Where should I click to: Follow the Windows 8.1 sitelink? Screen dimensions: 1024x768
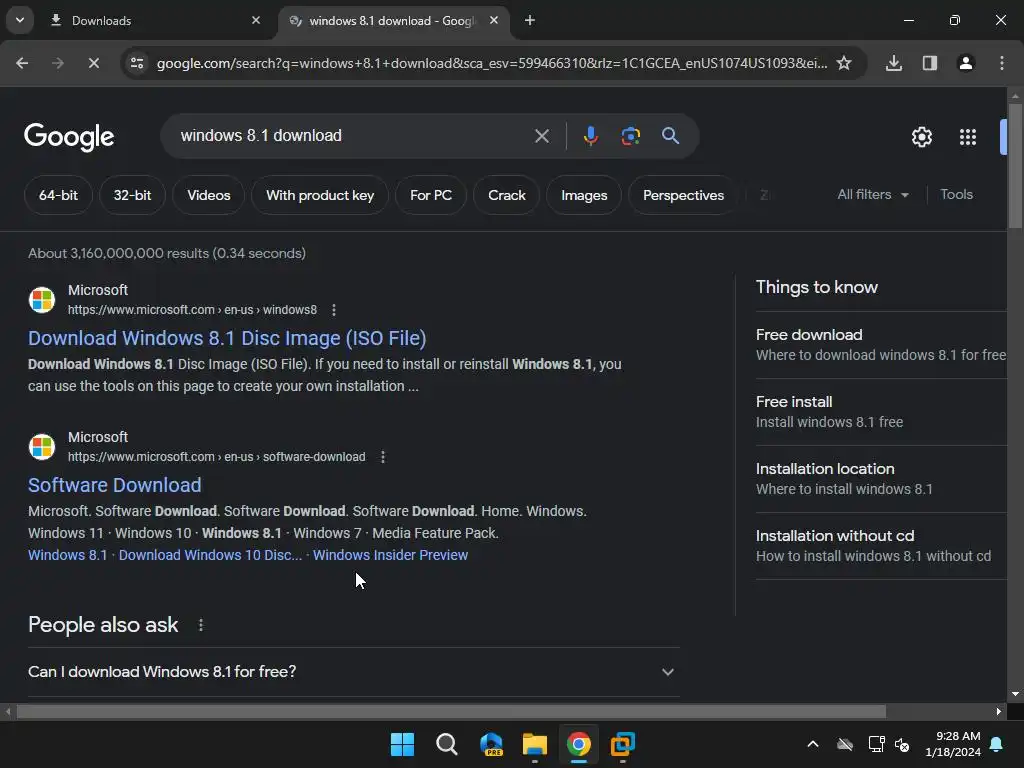[x=67, y=555]
